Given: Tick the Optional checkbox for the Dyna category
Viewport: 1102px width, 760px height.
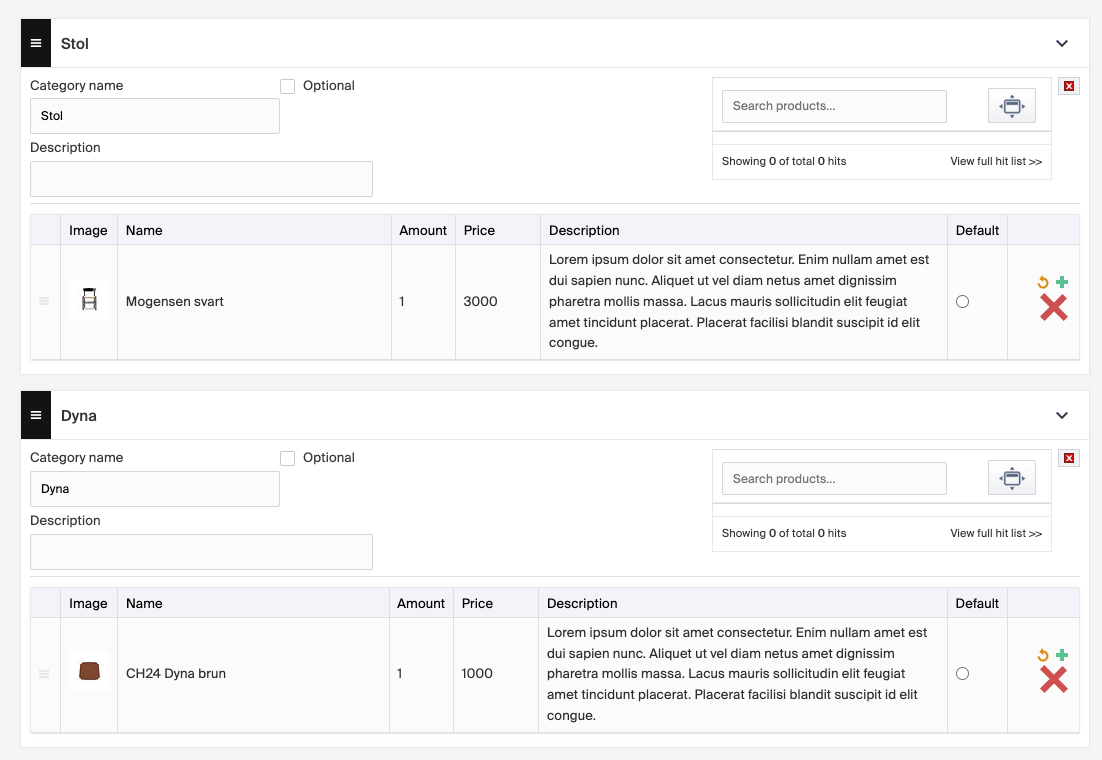Looking at the screenshot, I should [x=288, y=458].
